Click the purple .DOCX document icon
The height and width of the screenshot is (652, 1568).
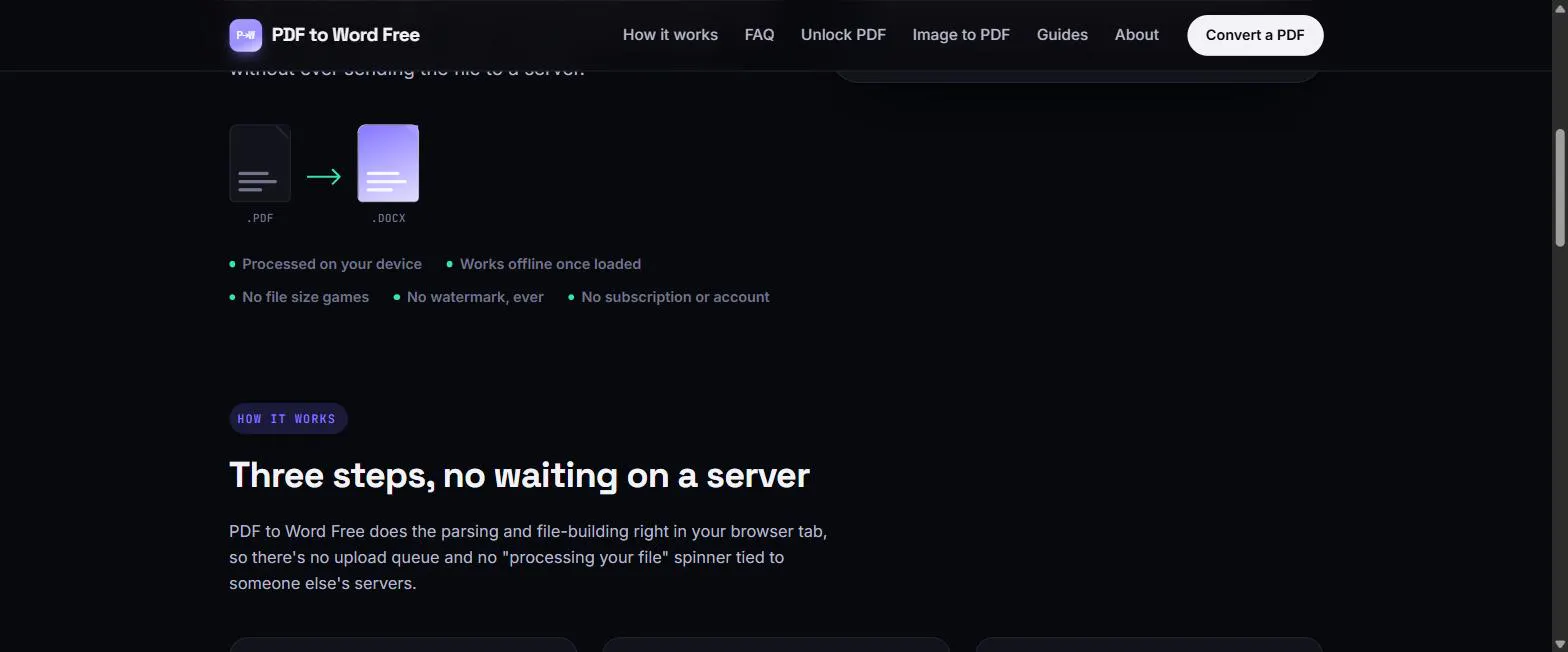tap(388, 164)
